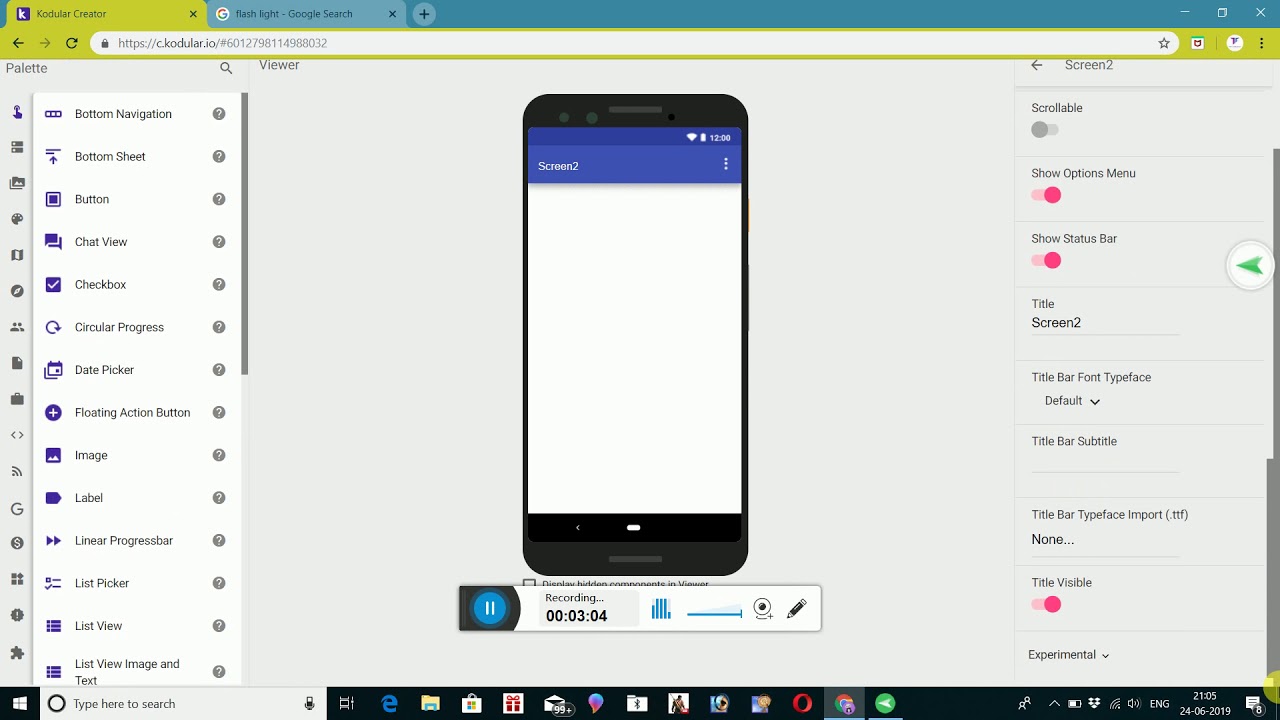The width and height of the screenshot is (1280, 720).
Task: Select the List Picker component
Action: tap(139, 583)
